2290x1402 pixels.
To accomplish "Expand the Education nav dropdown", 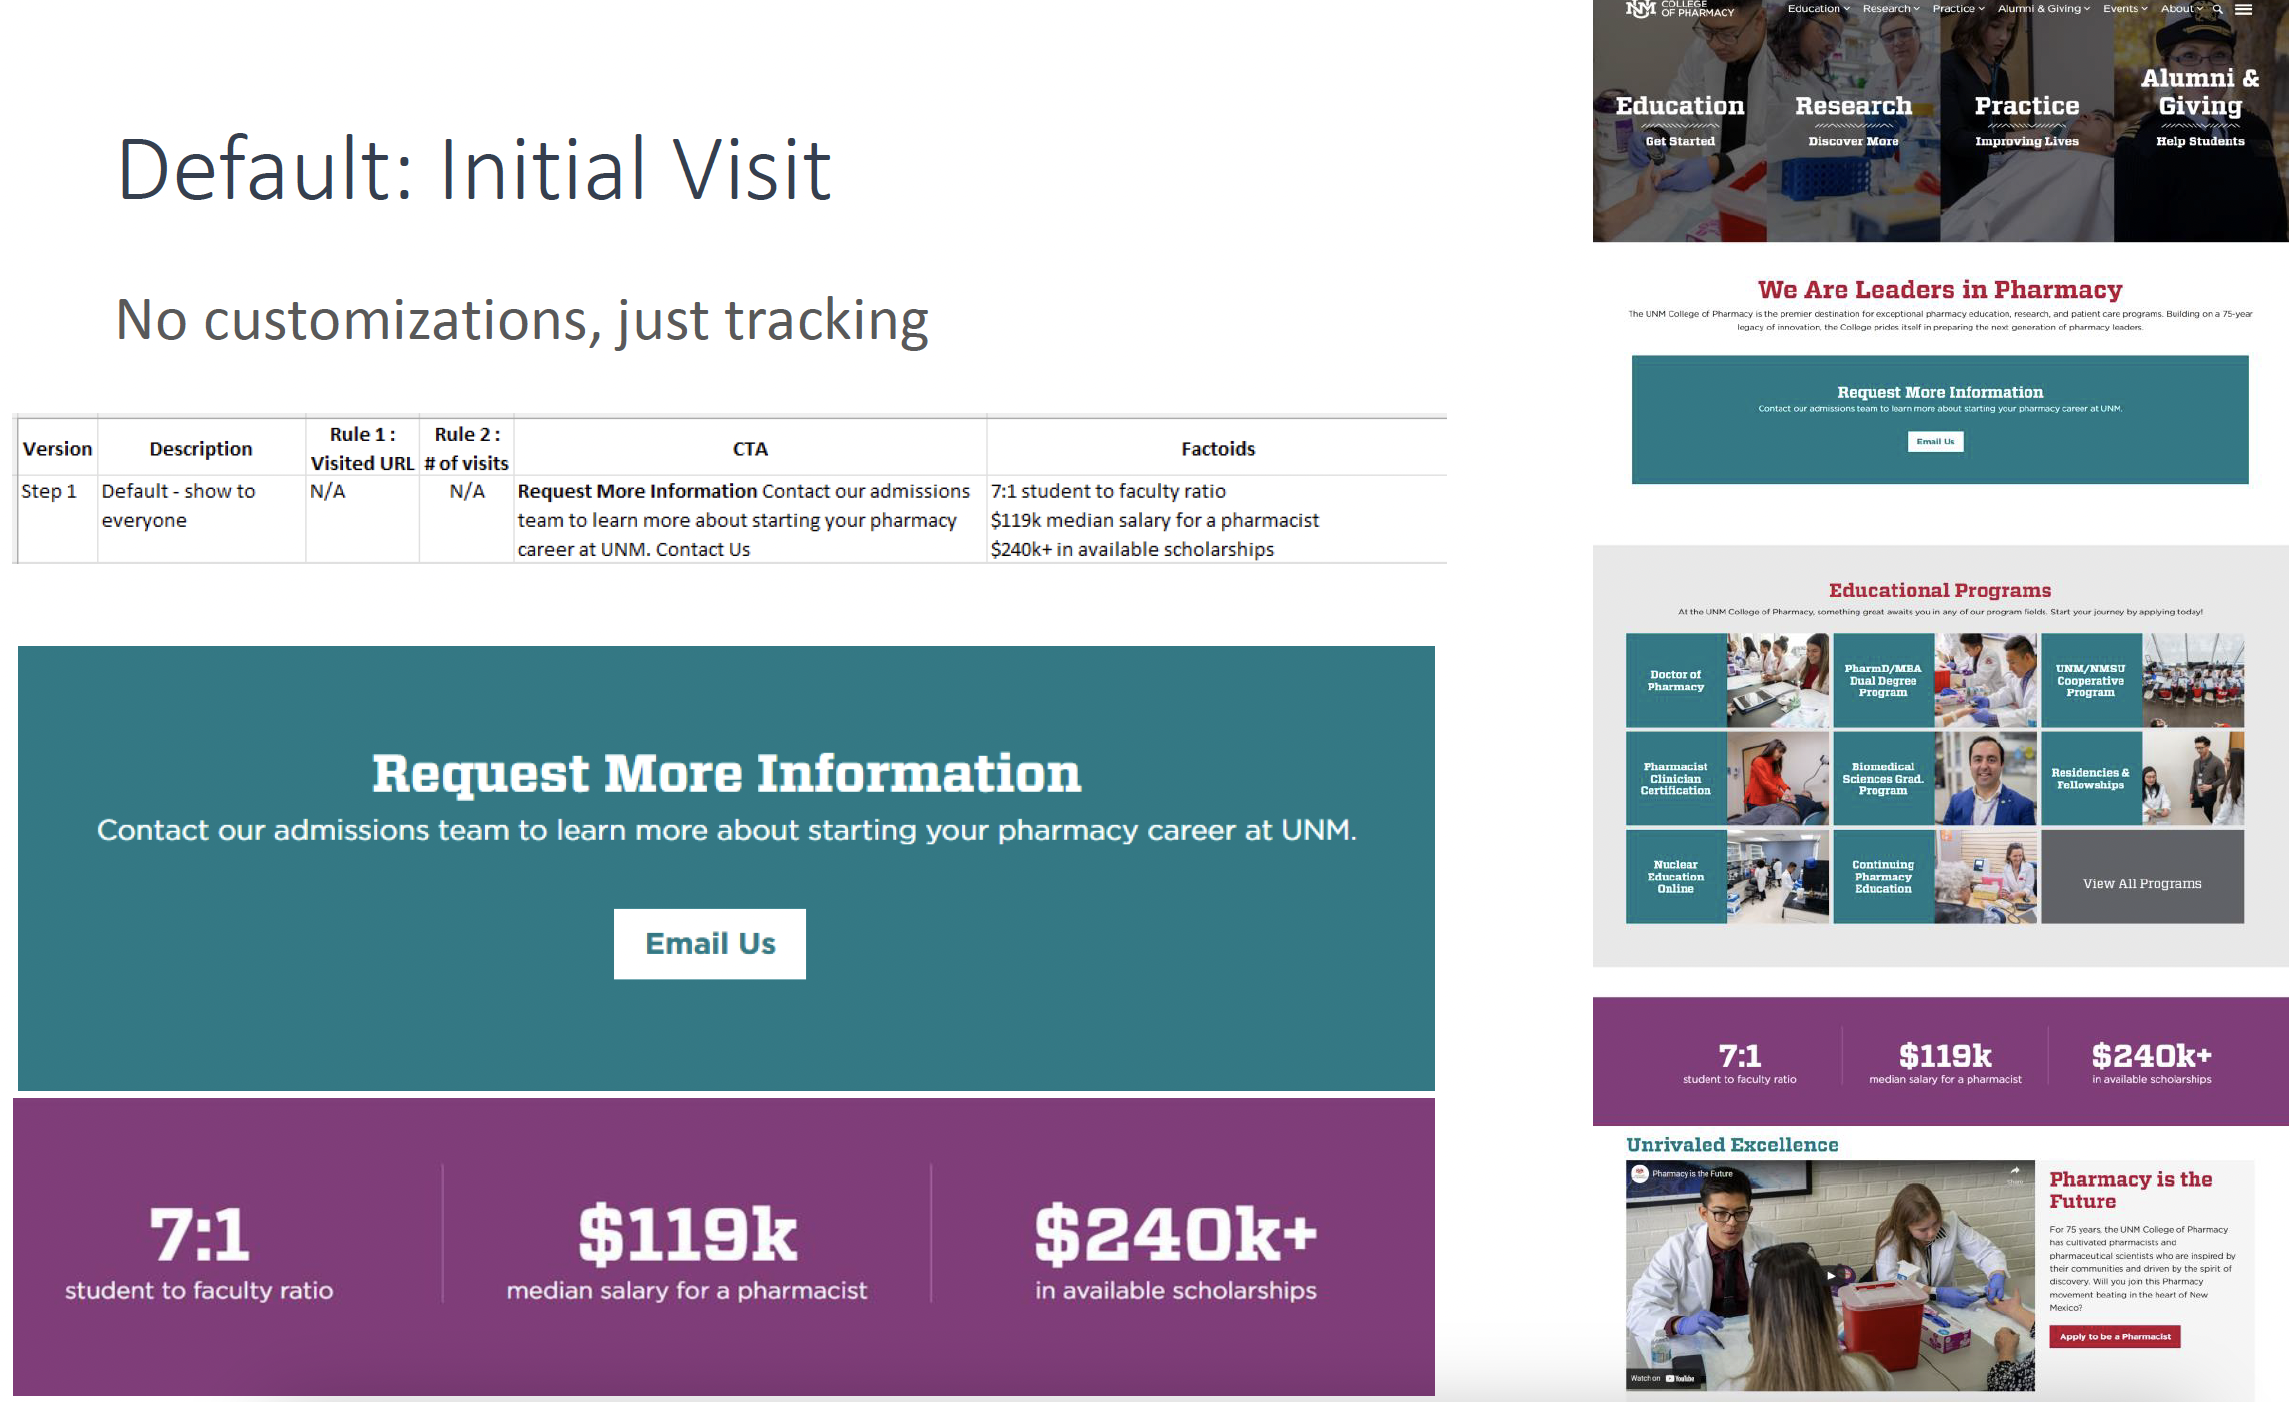I will click(x=1818, y=9).
